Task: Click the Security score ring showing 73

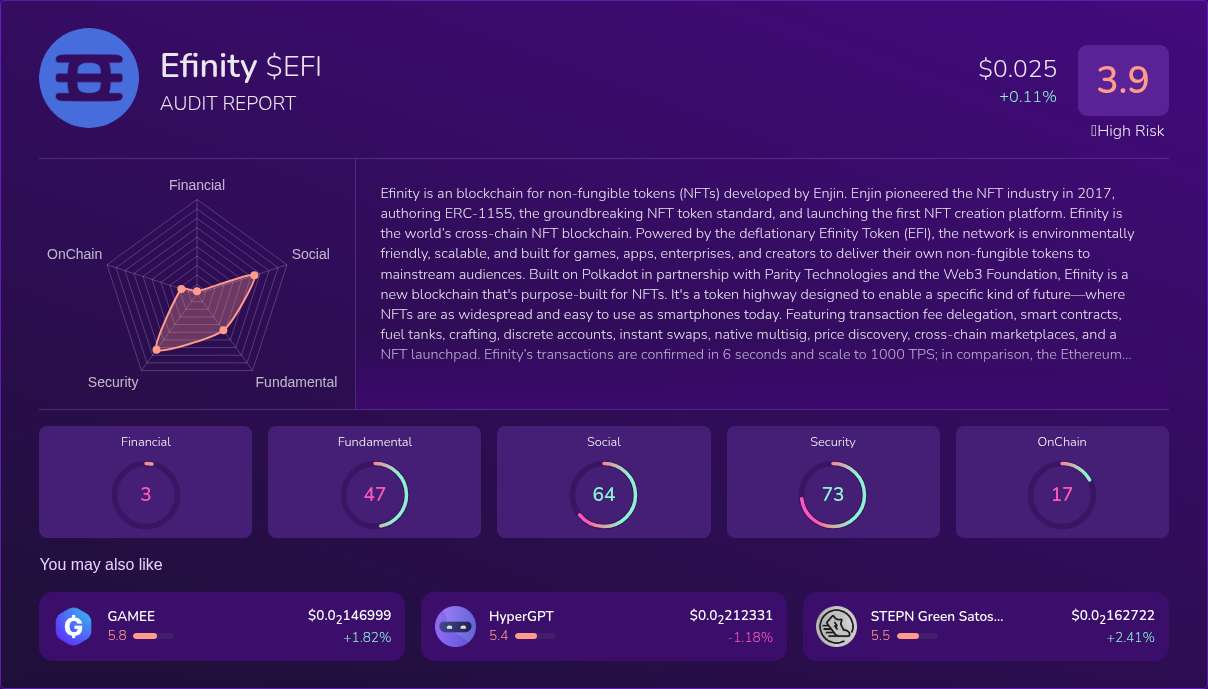Action: click(x=833, y=494)
